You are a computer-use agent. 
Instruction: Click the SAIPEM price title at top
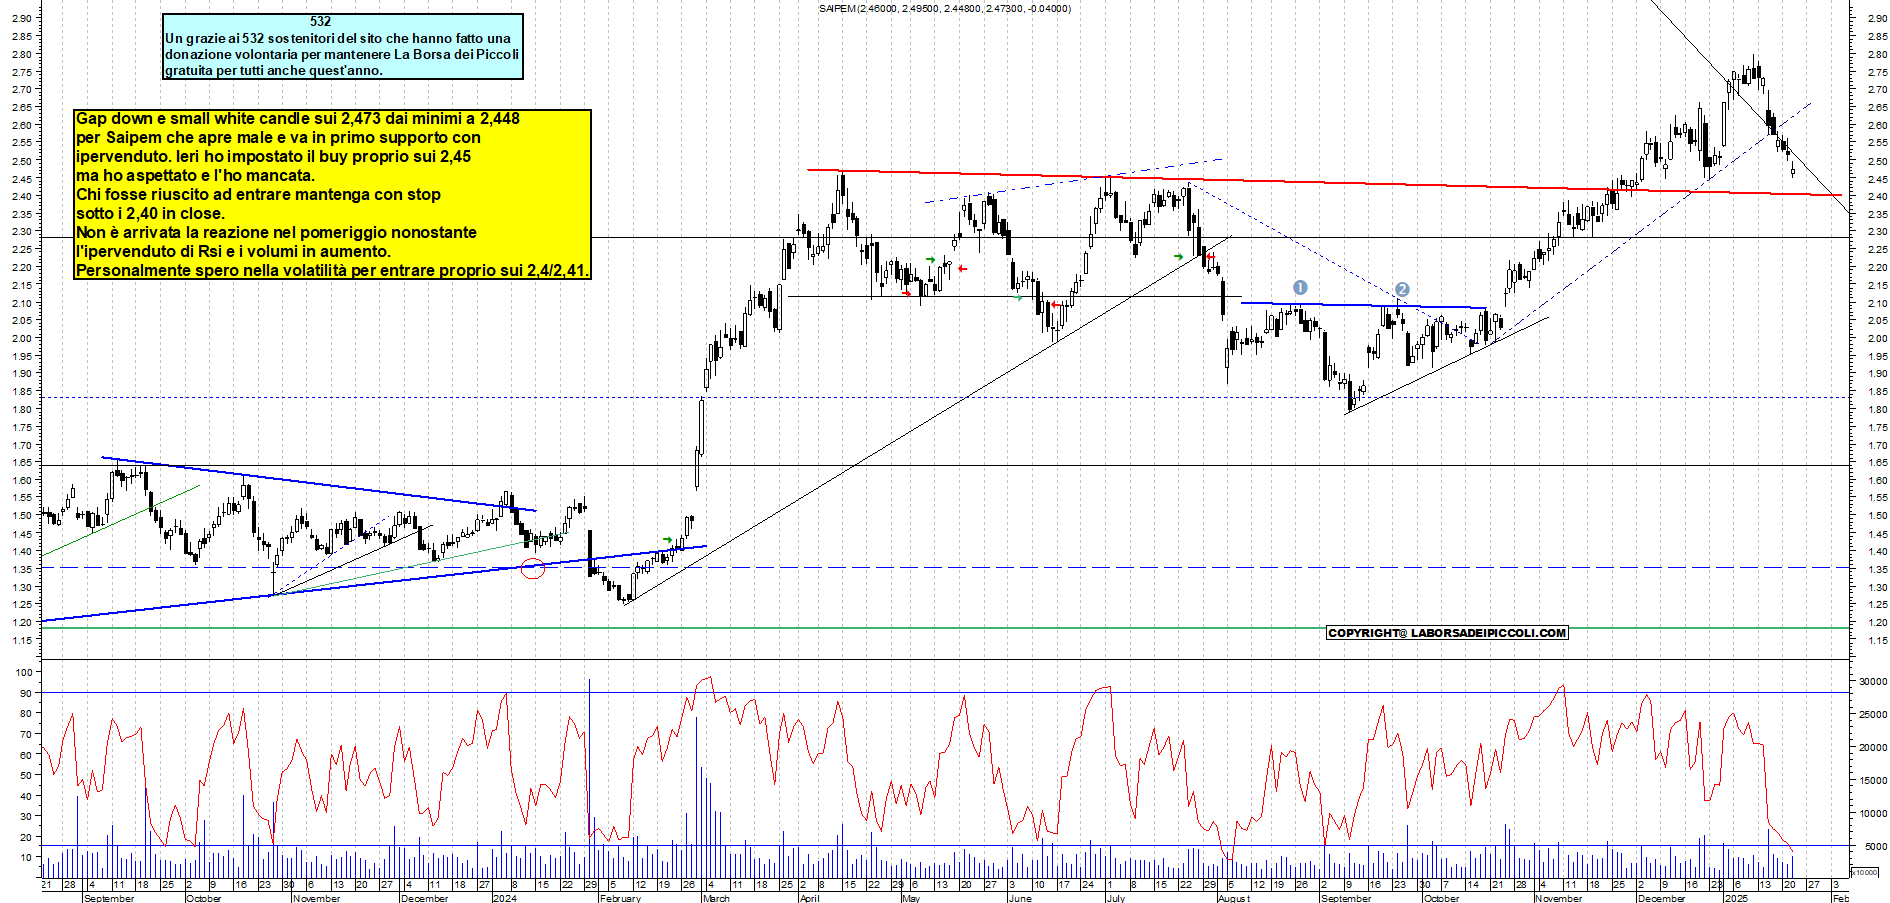tap(944, 9)
